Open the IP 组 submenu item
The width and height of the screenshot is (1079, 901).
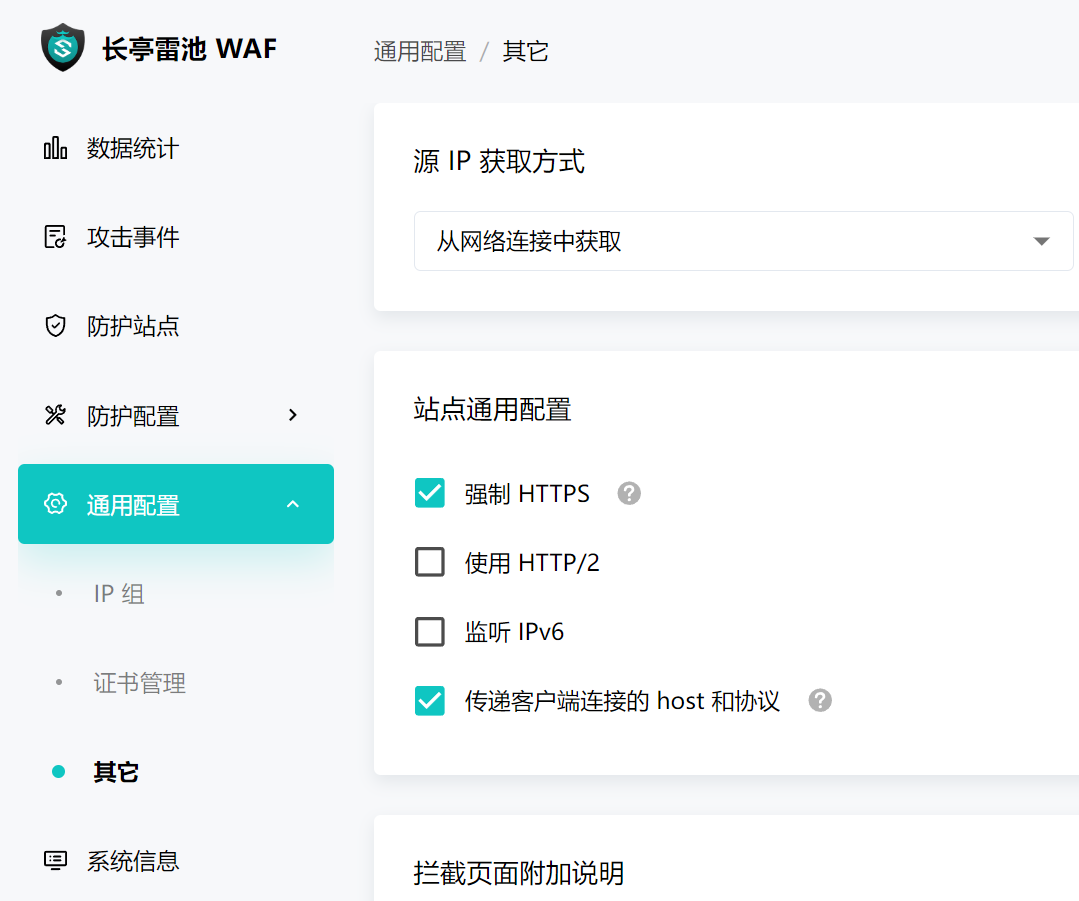click(x=119, y=594)
